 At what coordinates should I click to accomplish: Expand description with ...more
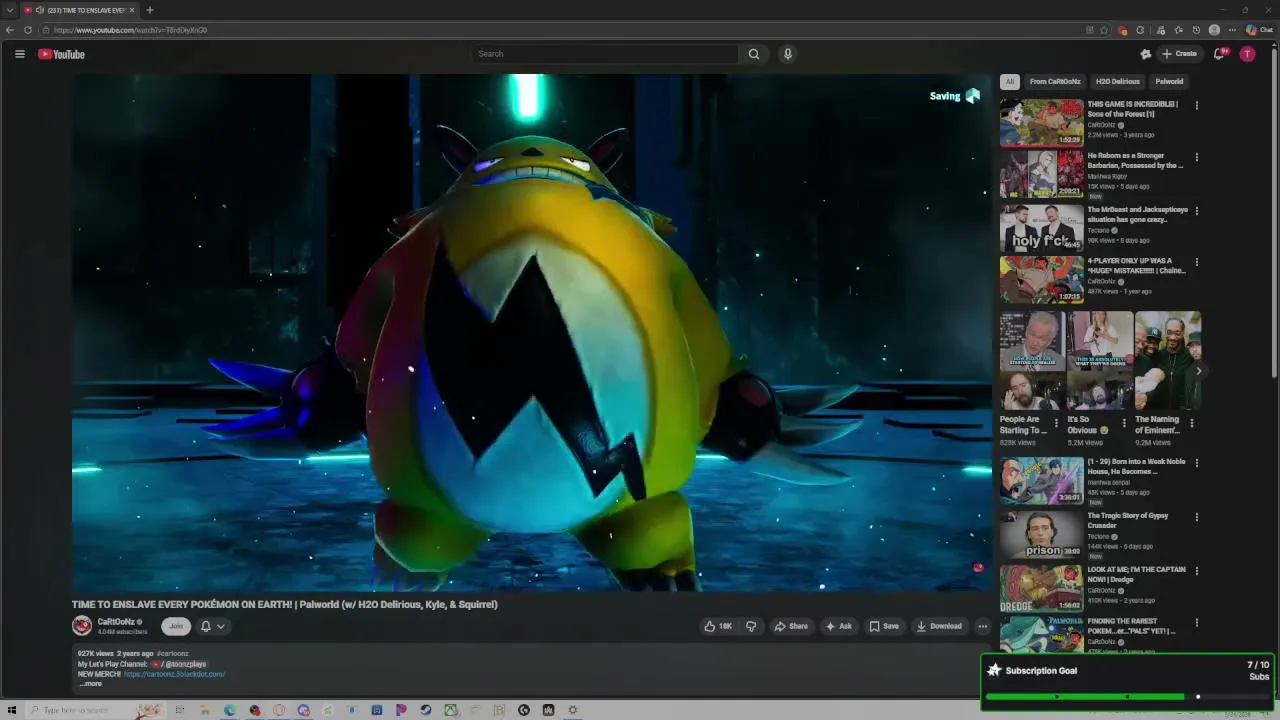click(90, 684)
